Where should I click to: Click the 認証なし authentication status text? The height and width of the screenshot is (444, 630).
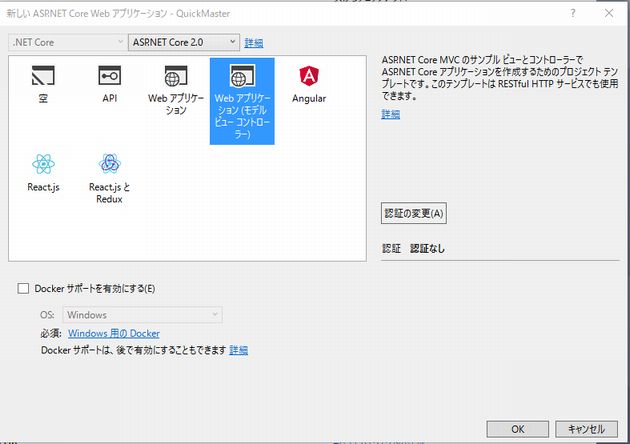(x=427, y=249)
